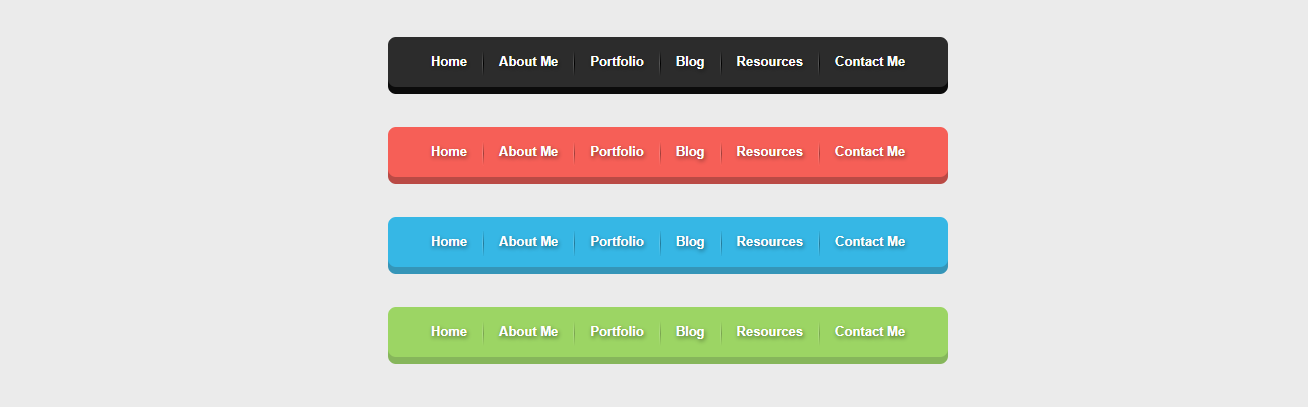This screenshot has height=407, width=1308.
Task: Select About Me in the red menu
Action: [528, 152]
